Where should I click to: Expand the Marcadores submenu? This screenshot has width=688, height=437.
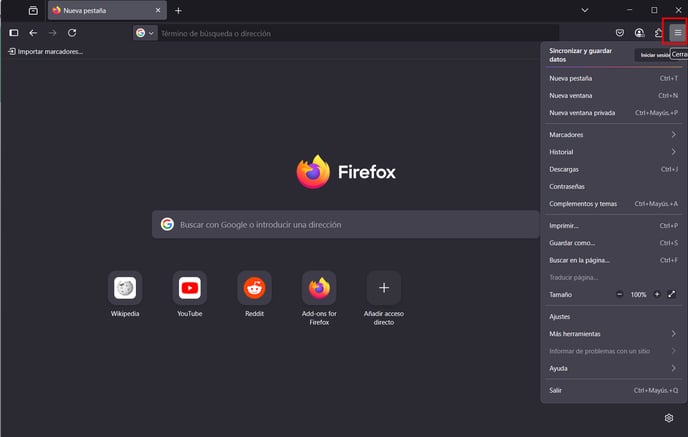click(613, 135)
